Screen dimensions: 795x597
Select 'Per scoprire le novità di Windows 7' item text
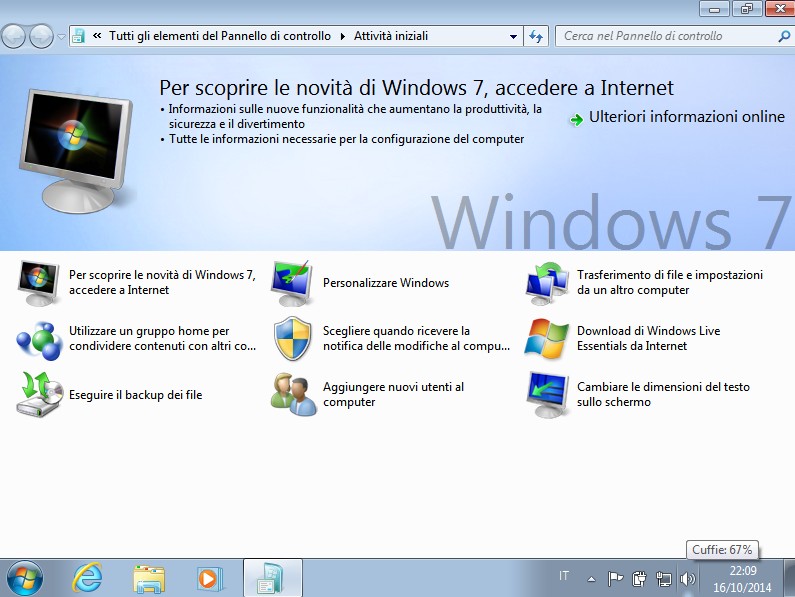(x=162, y=282)
